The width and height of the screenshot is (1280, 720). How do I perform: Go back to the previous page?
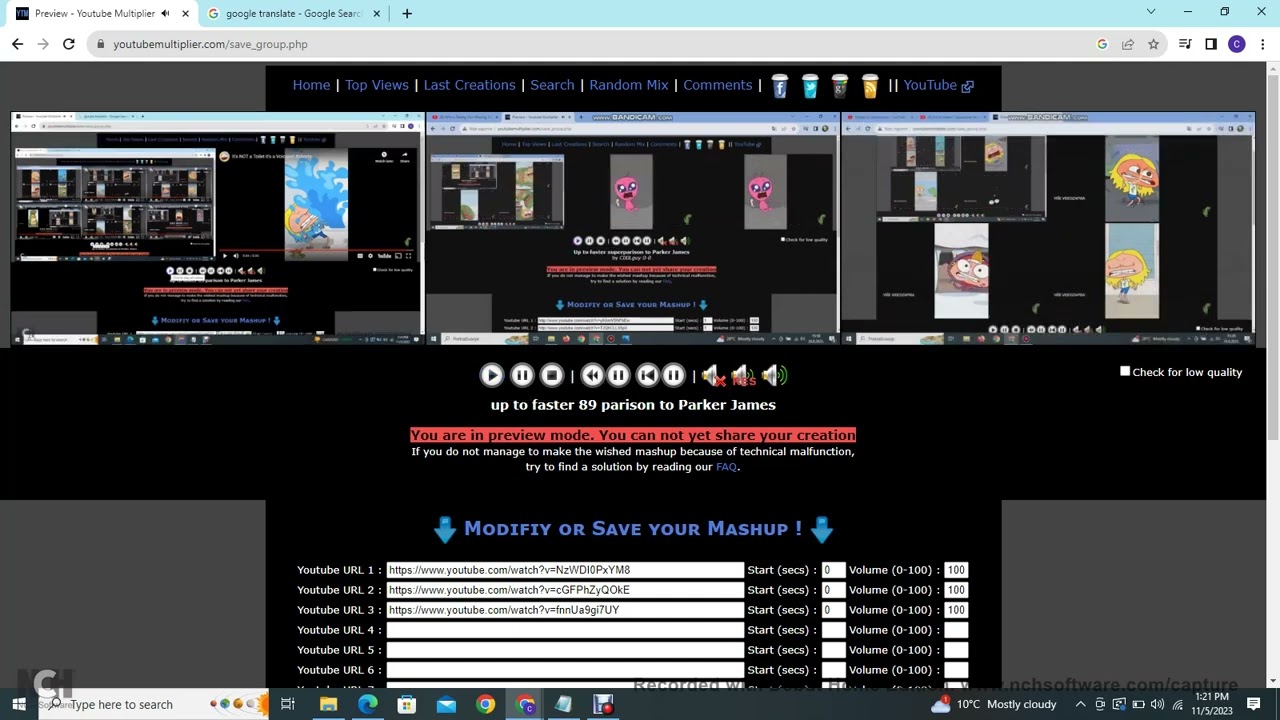point(17,44)
